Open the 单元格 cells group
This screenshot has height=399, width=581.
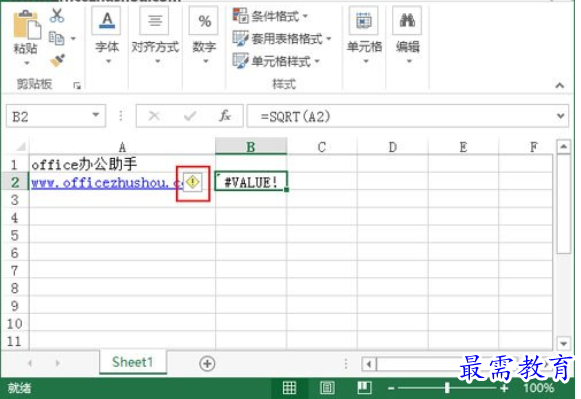(364, 36)
